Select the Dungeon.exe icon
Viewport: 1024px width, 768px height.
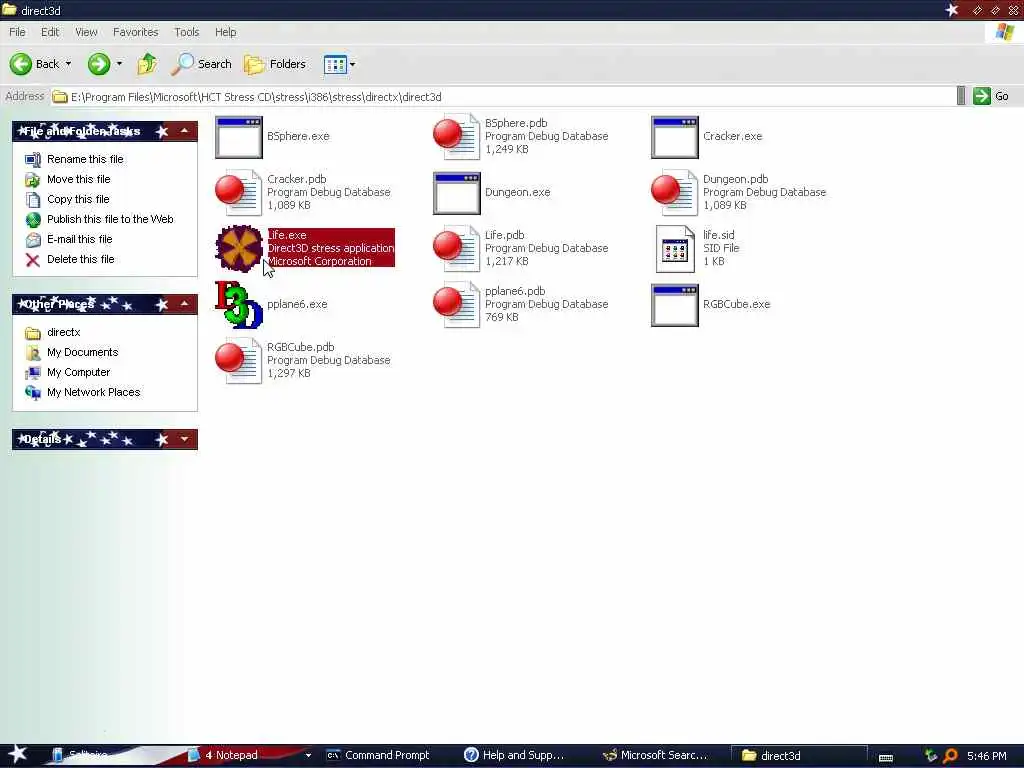(456, 193)
